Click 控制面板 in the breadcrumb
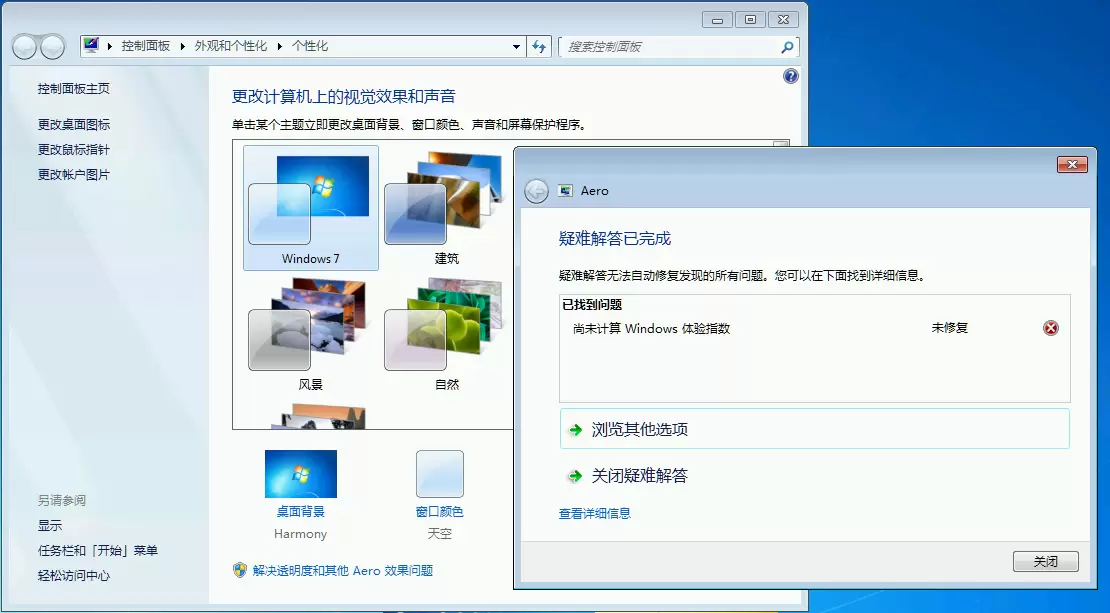This screenshot has height=613, width=1110. tap(146, 46)
